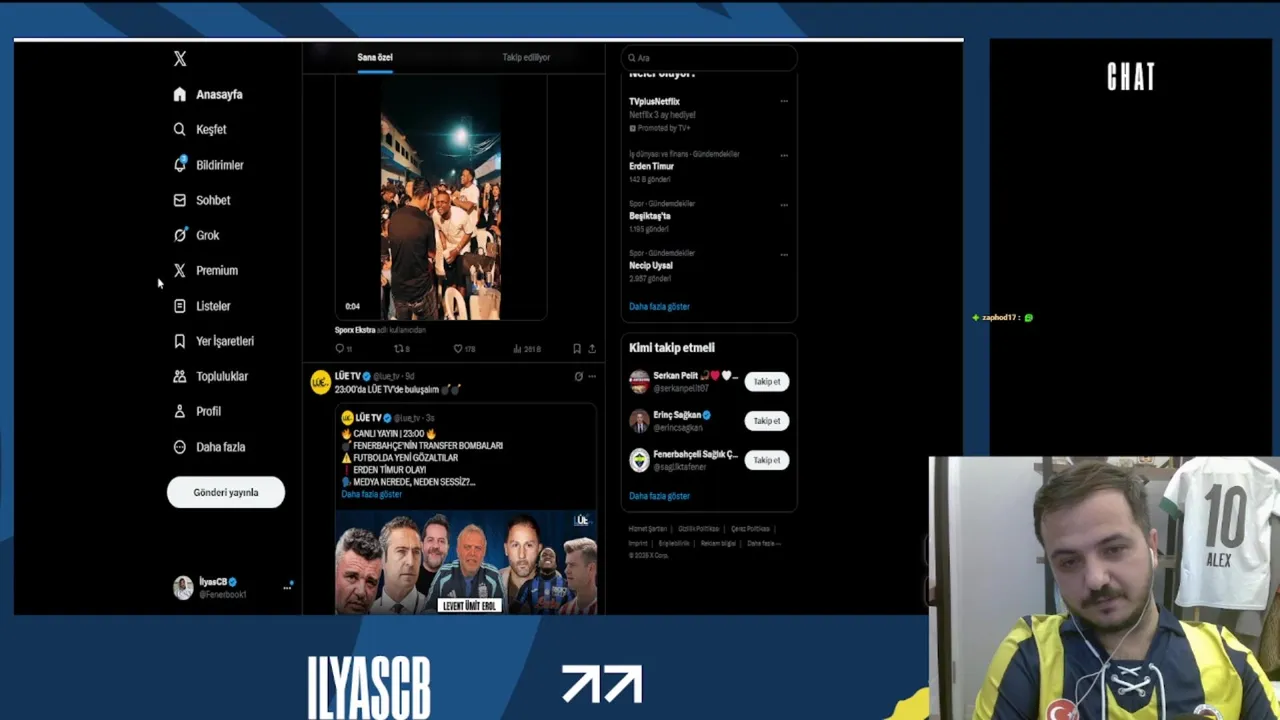This screenshot has width=1280, height=720.
Task: Open more options for Necip Uysal trend
Action: [x=784, y=254]
